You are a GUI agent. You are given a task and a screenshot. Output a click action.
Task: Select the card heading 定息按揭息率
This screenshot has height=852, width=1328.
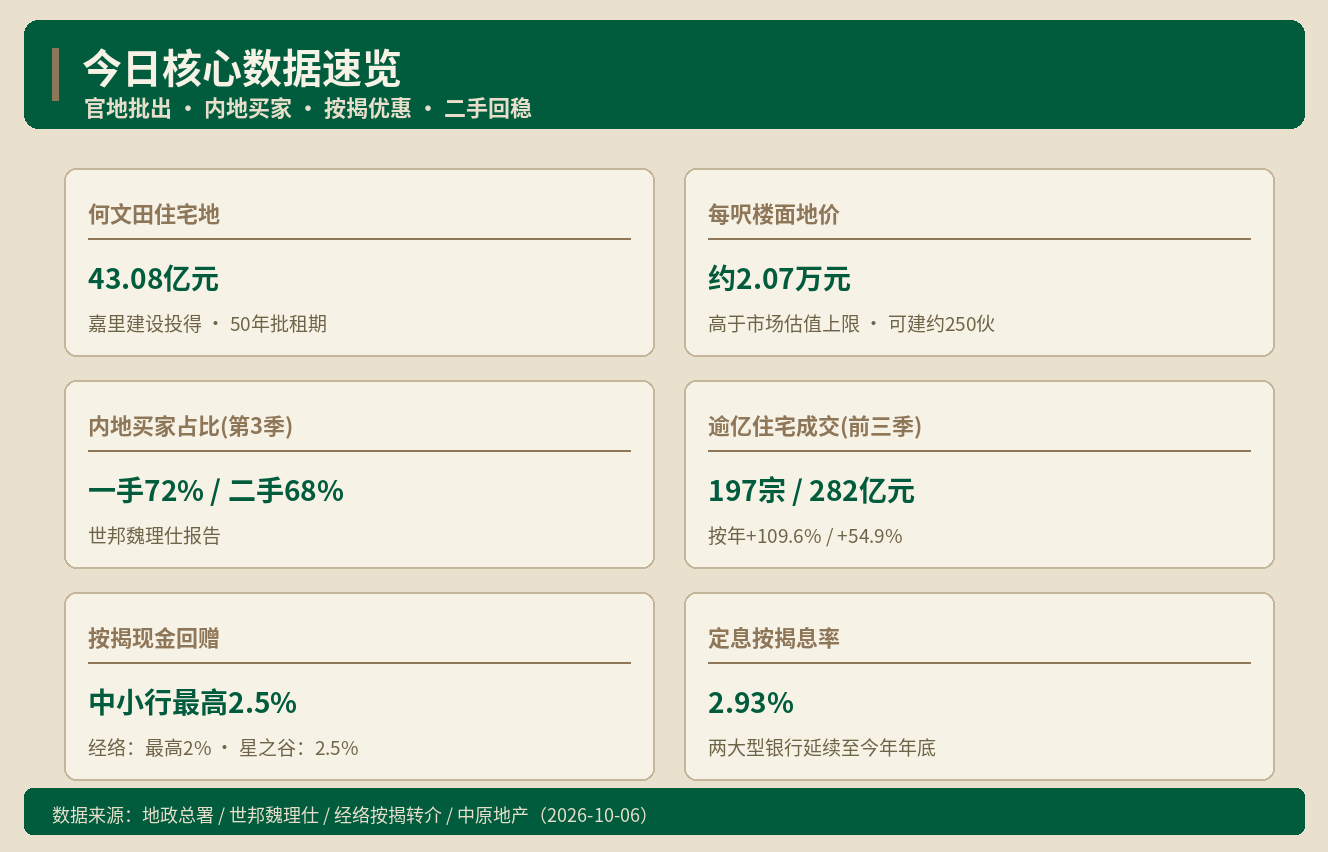[x=774, y=638]
